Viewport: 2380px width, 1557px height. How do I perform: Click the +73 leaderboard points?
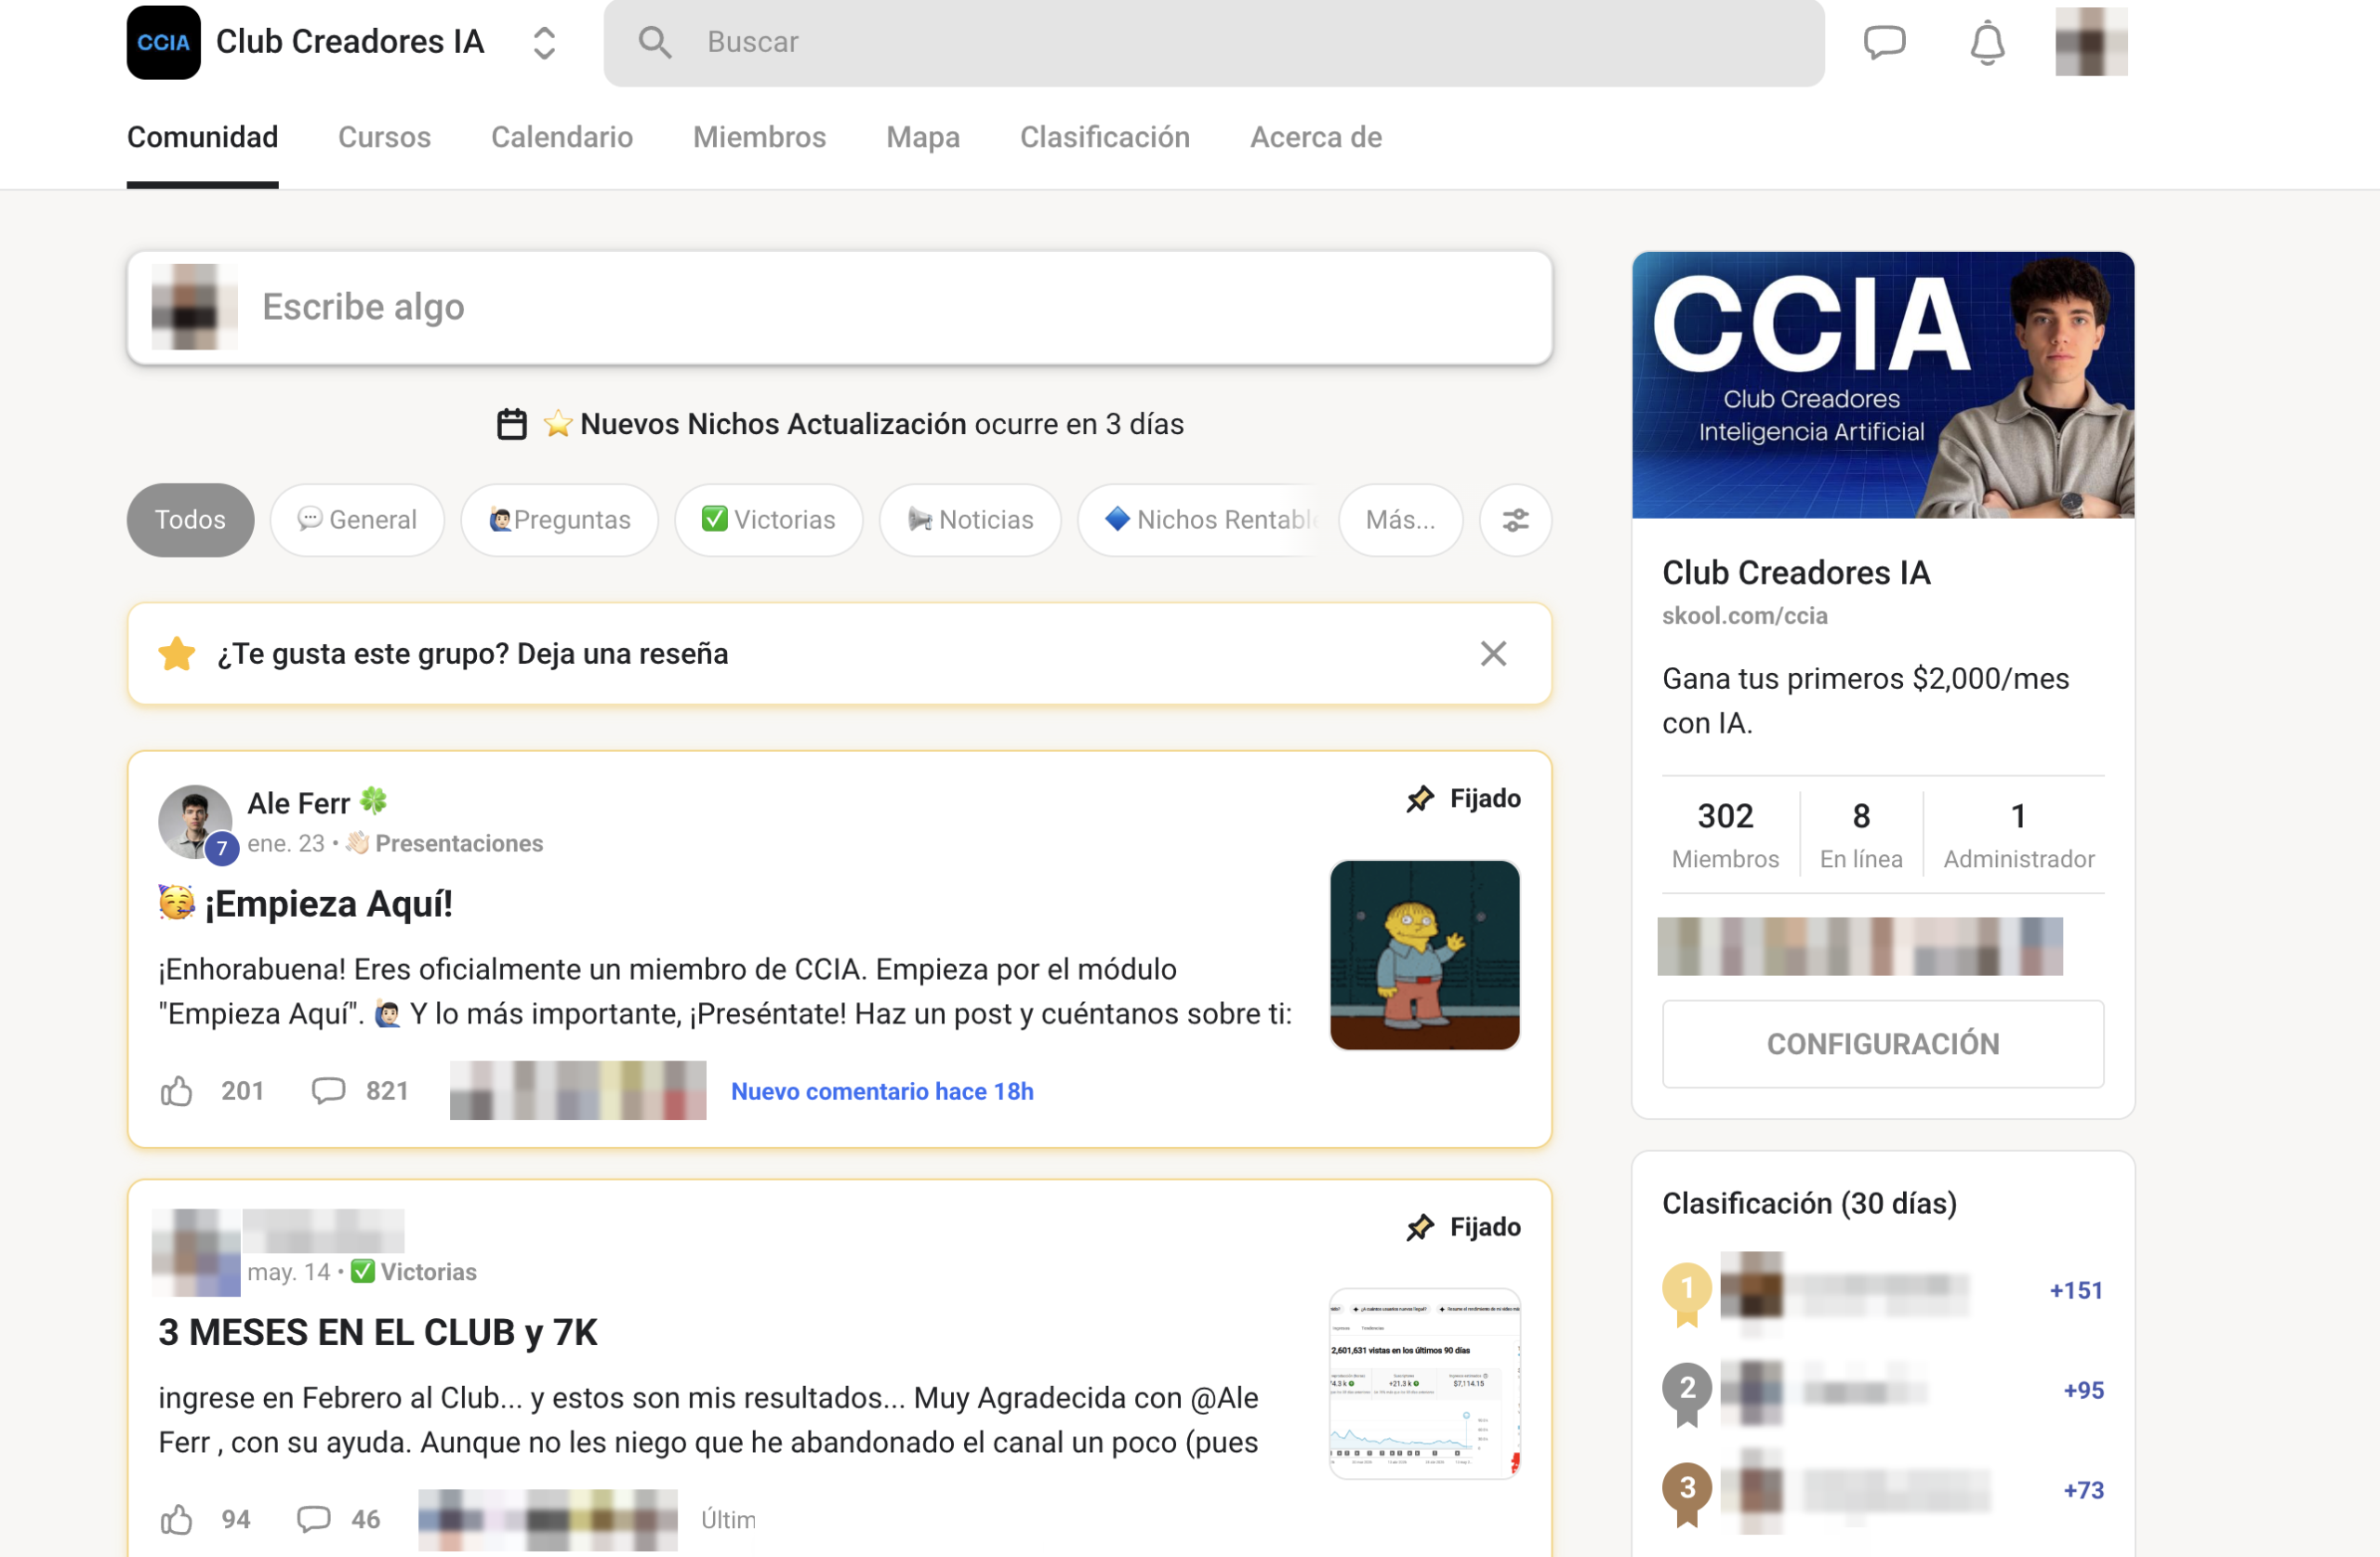2084,1491
